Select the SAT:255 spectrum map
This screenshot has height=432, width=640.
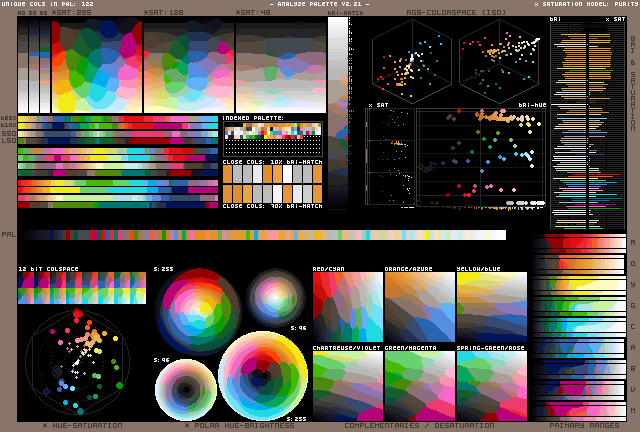tap(96, 67)
